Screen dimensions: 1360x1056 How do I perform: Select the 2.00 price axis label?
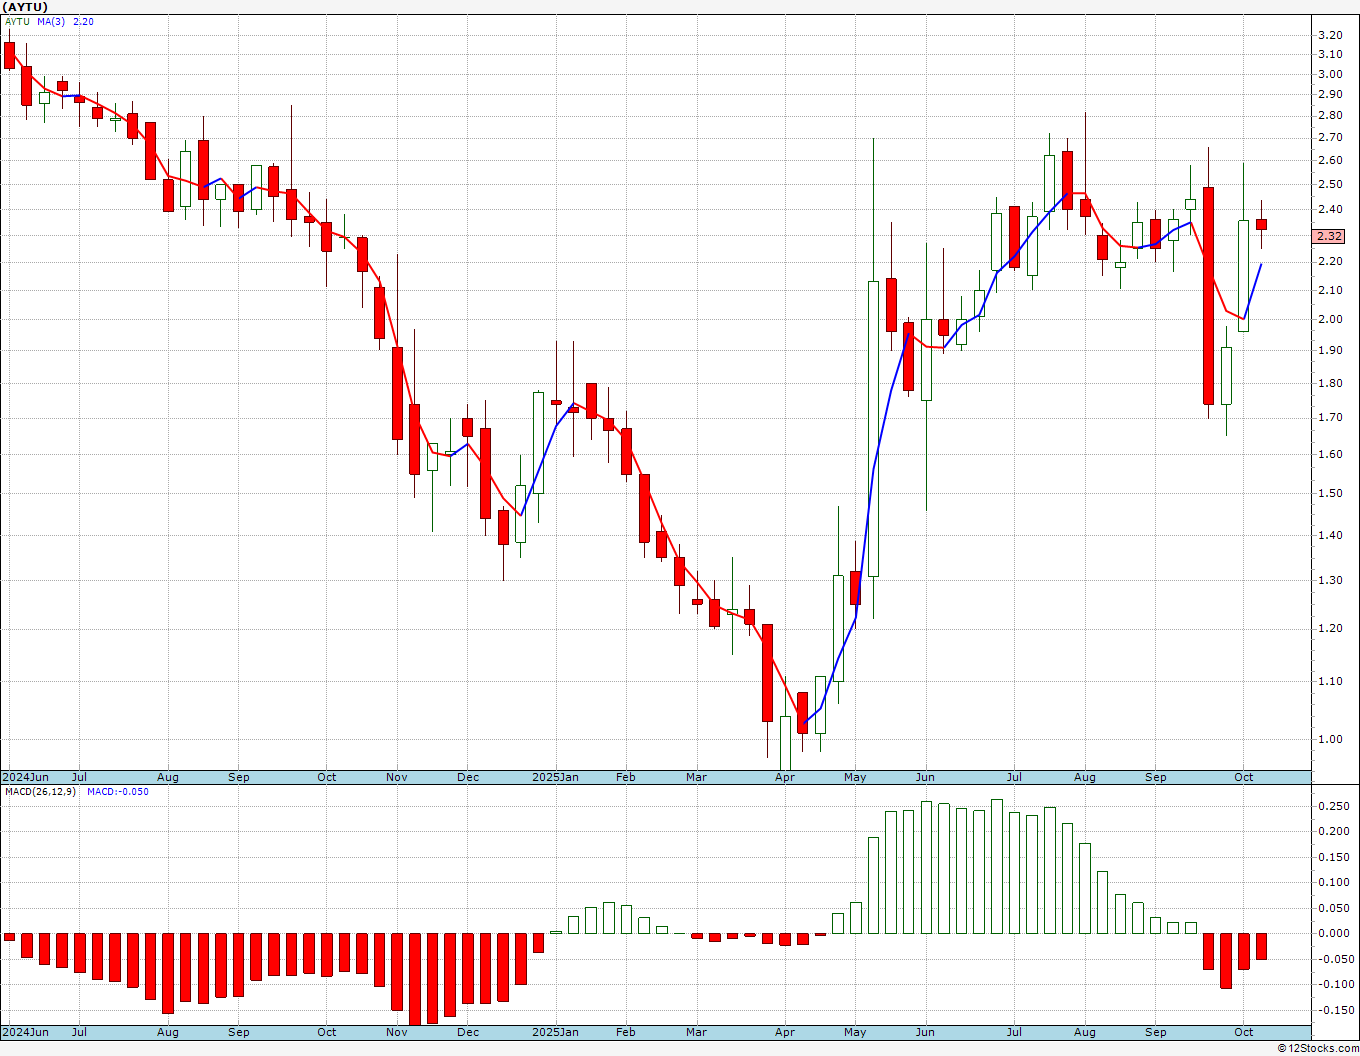point(1330,320)
